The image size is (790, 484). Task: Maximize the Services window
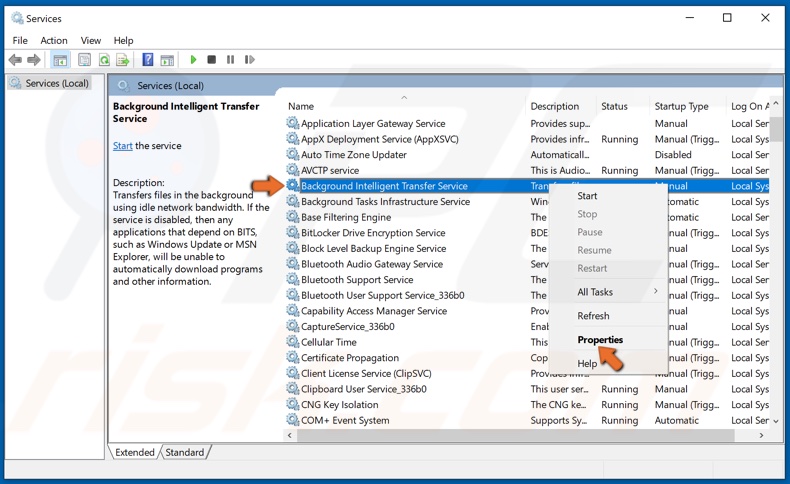[x=727, y=18]
